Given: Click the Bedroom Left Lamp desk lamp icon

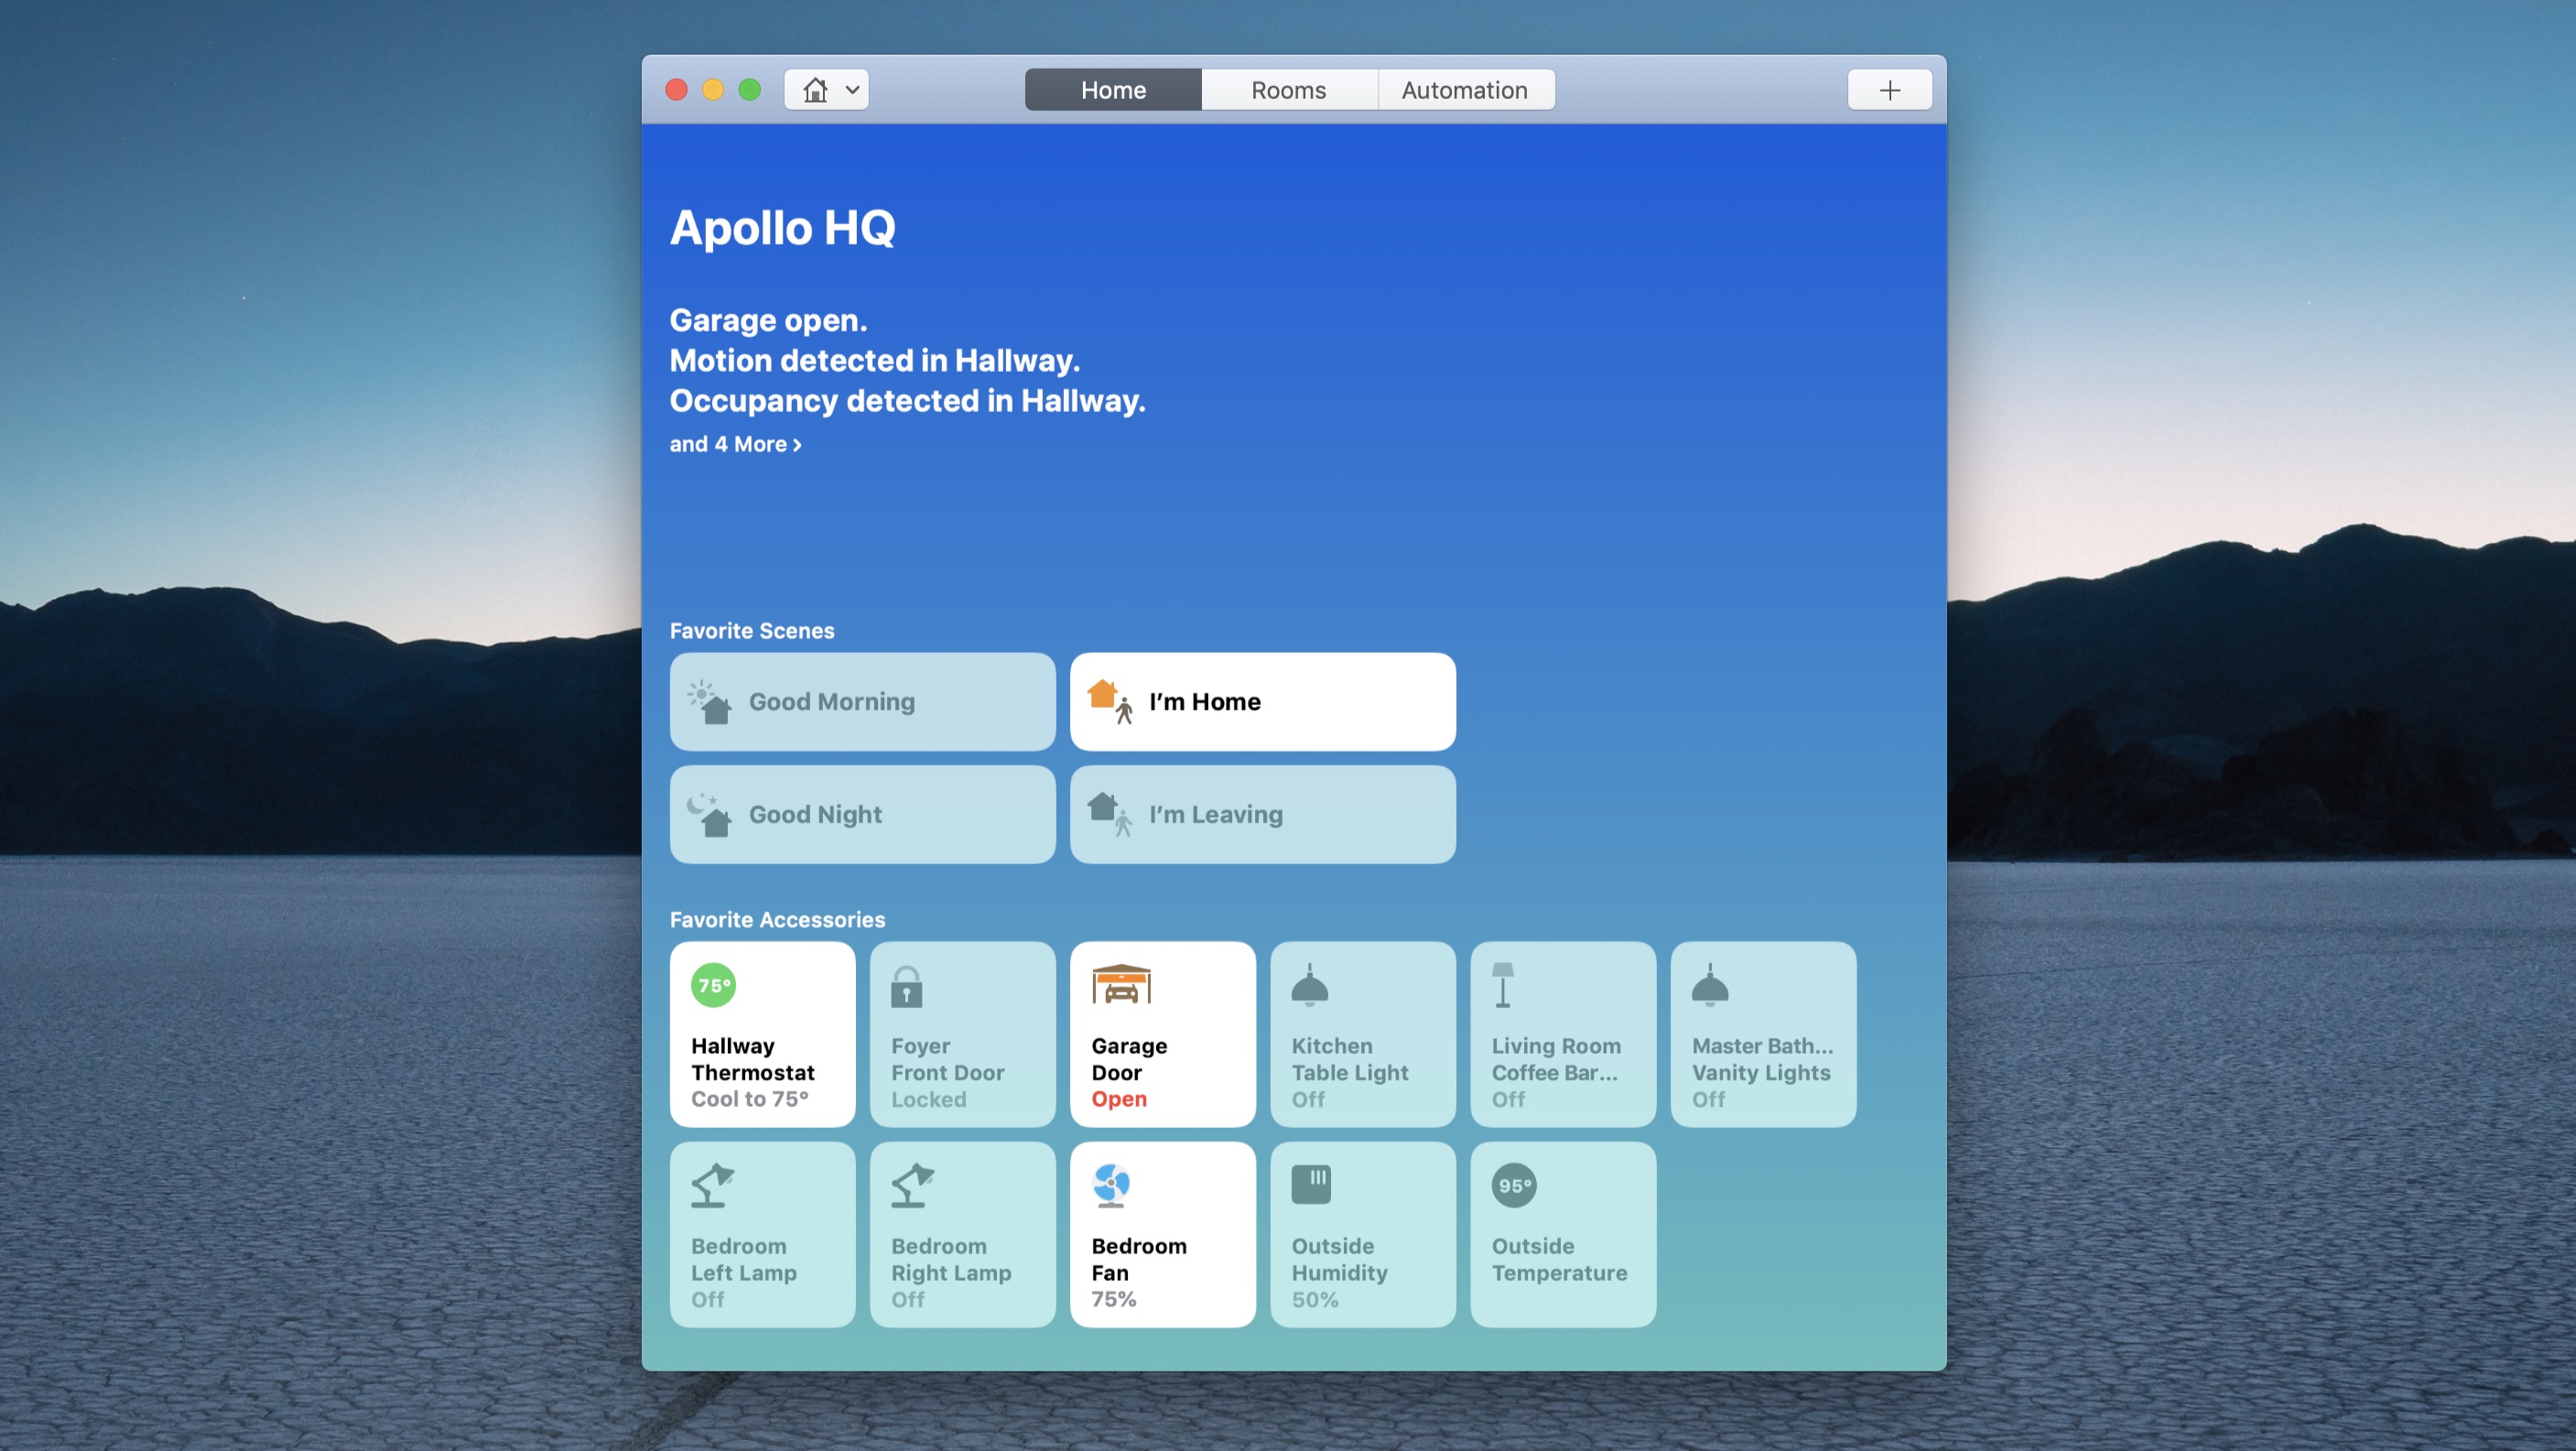Looking at the screenshot, I should click(712, 1186).
